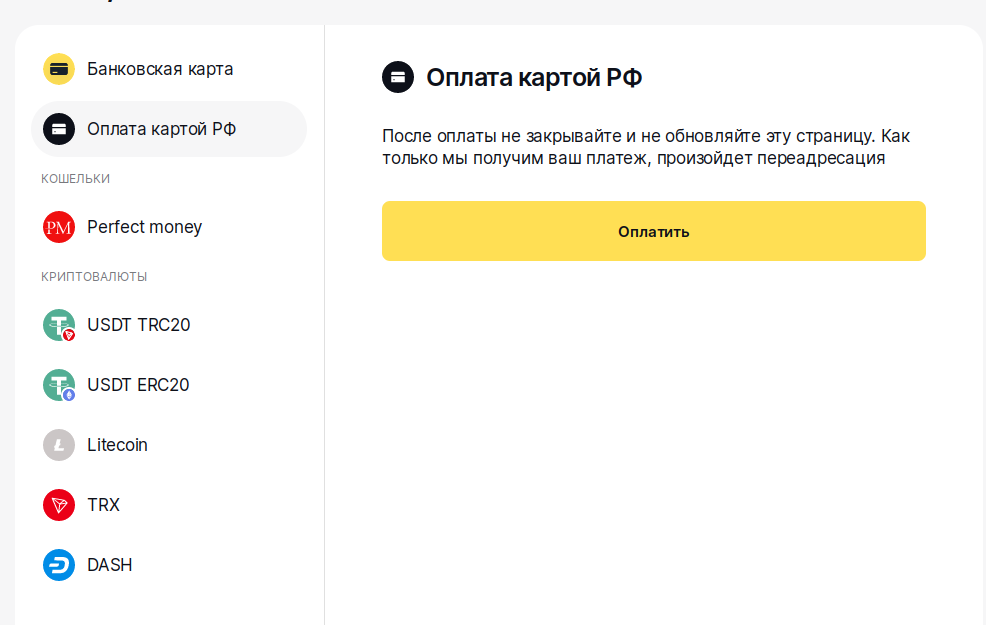Click the USDT TRC20 Tether icon
This screenshot has width=986, height=625.
click(59, 325)
